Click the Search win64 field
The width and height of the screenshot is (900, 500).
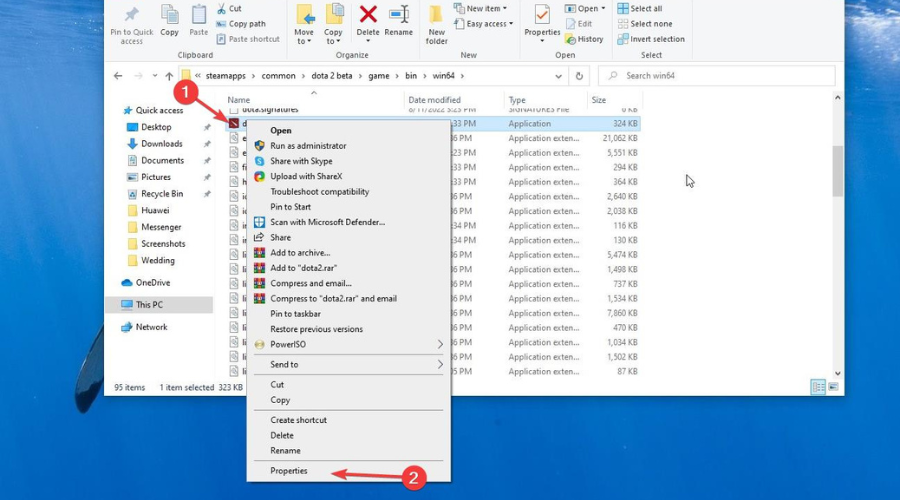coord(716,76)
